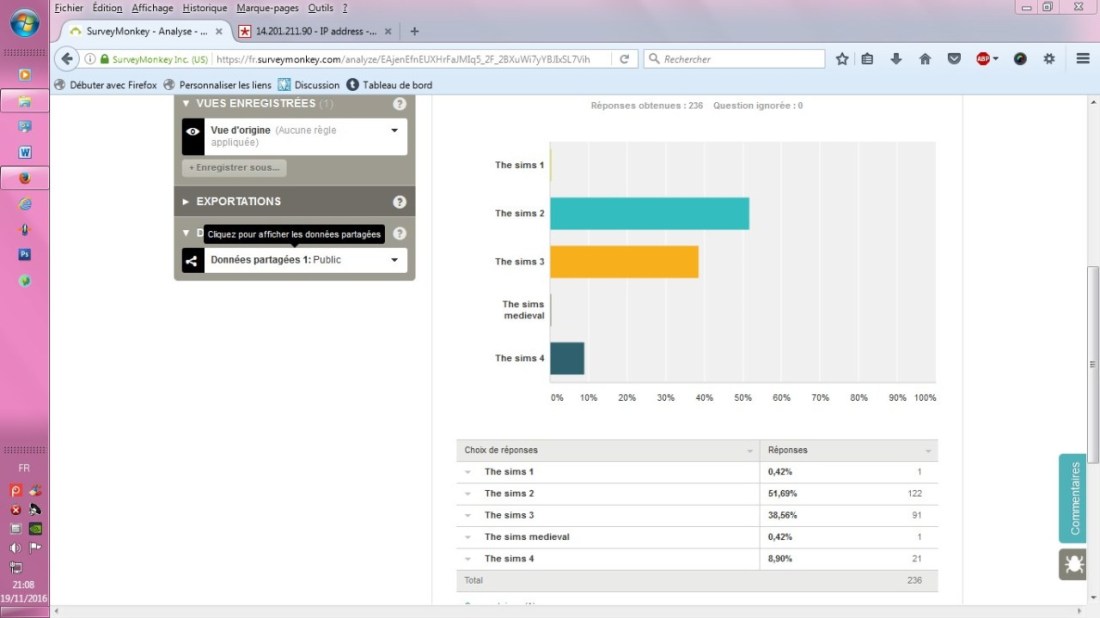This screenshot has width=1100, height=618.
Task: Click the bookmark star icon in toolbar
Action: pyautogui.click(x=842, y=59)
